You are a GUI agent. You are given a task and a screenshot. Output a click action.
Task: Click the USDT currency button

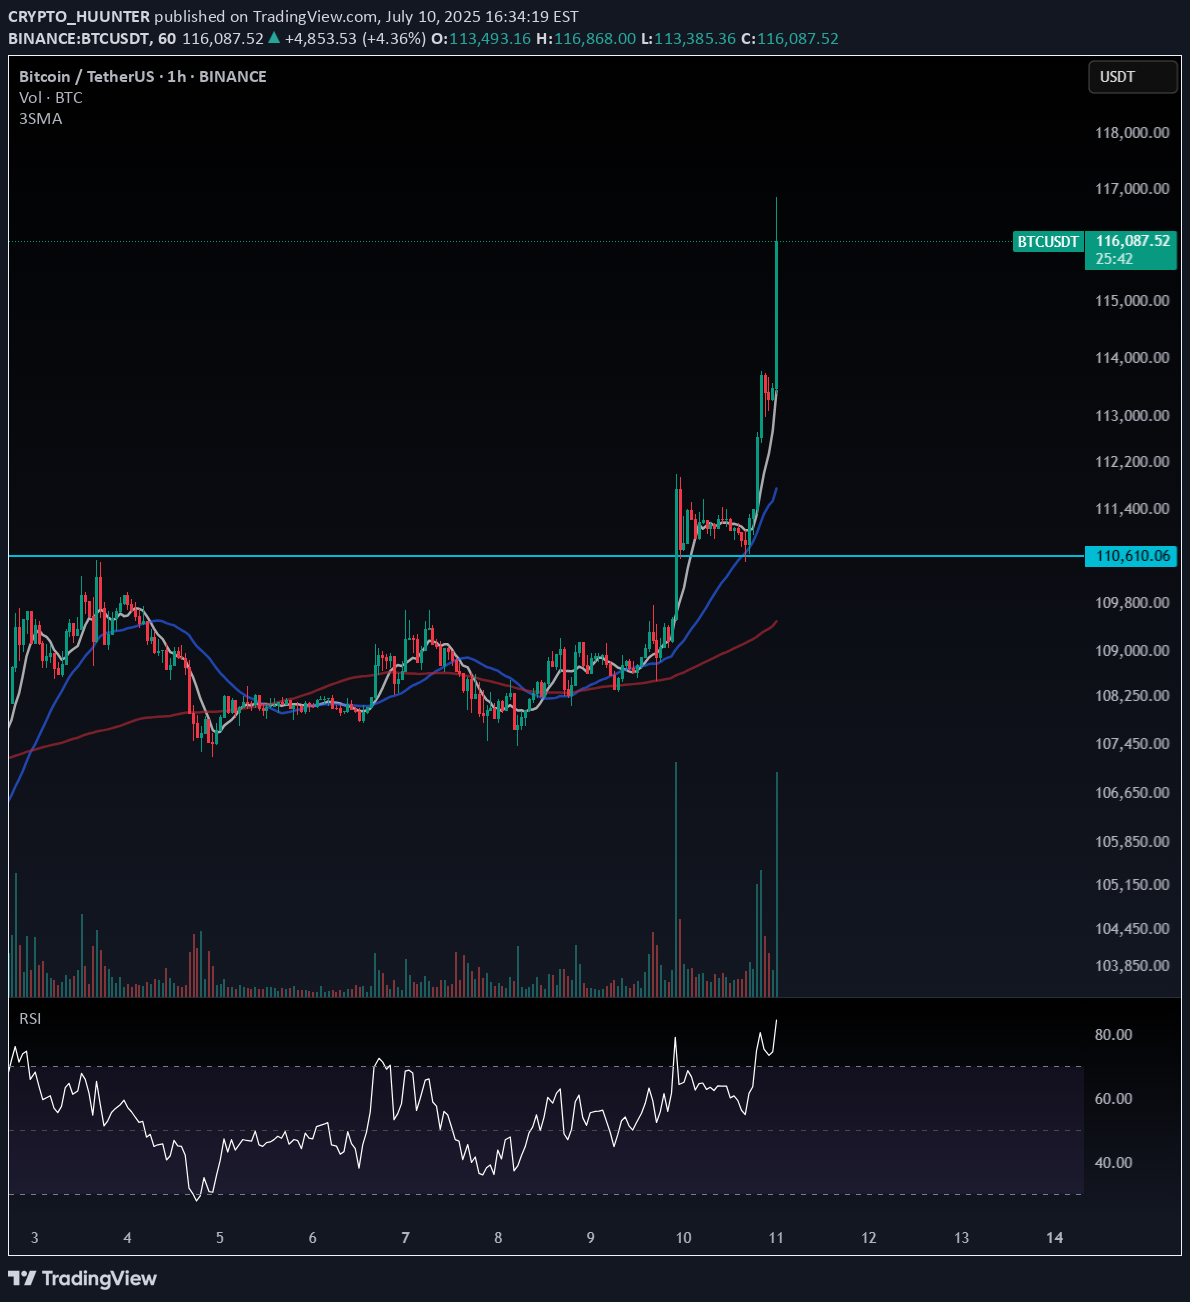[x=1133, y=77]
